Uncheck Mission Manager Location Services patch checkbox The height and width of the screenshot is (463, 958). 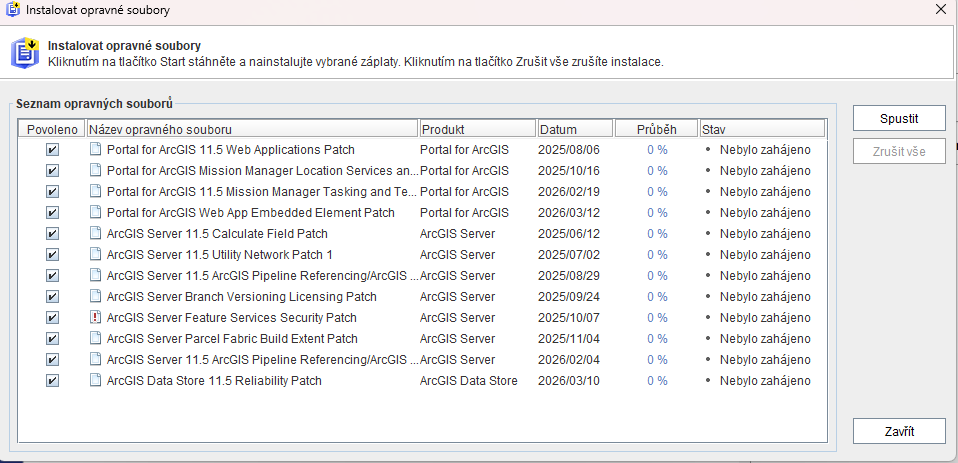[x=53, y=171]
